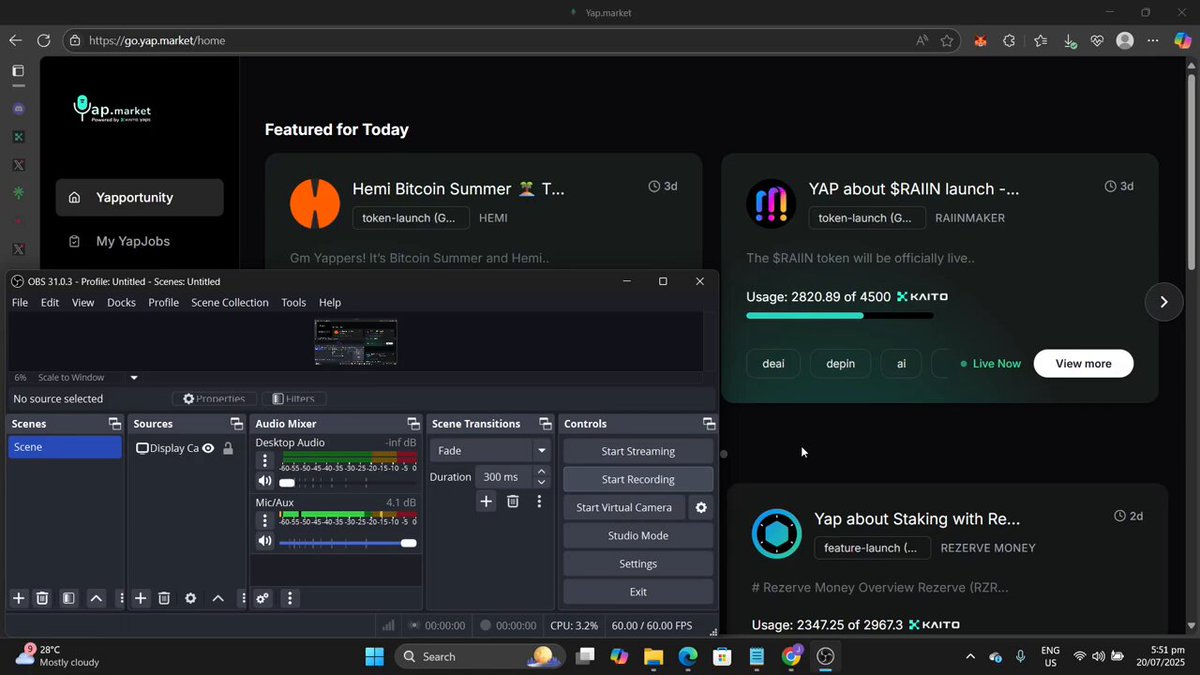Add a new scene with the plus icon

point(18,598)
